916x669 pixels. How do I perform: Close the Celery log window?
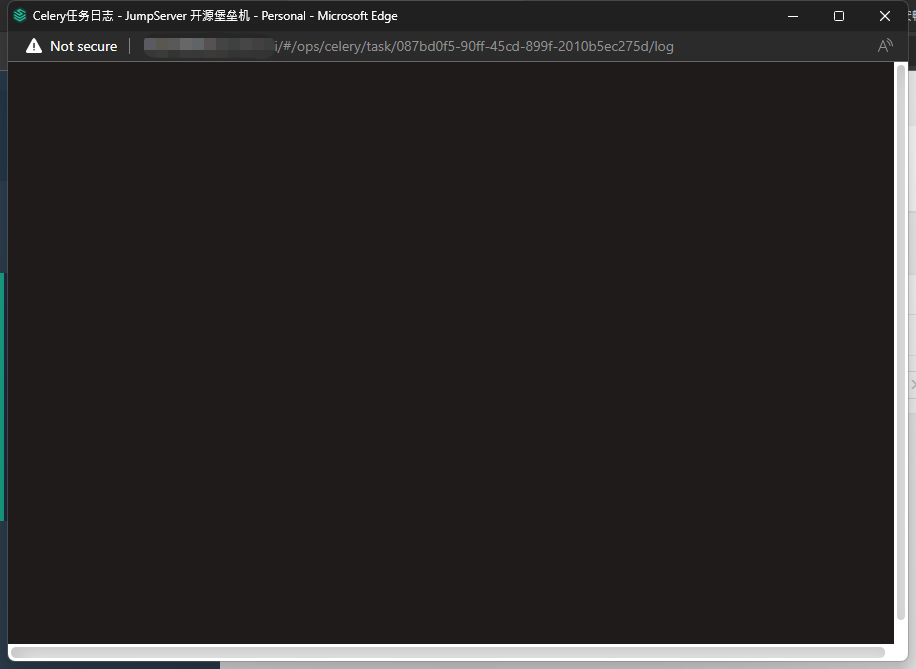pyautogui.click(x=884, y=16)
